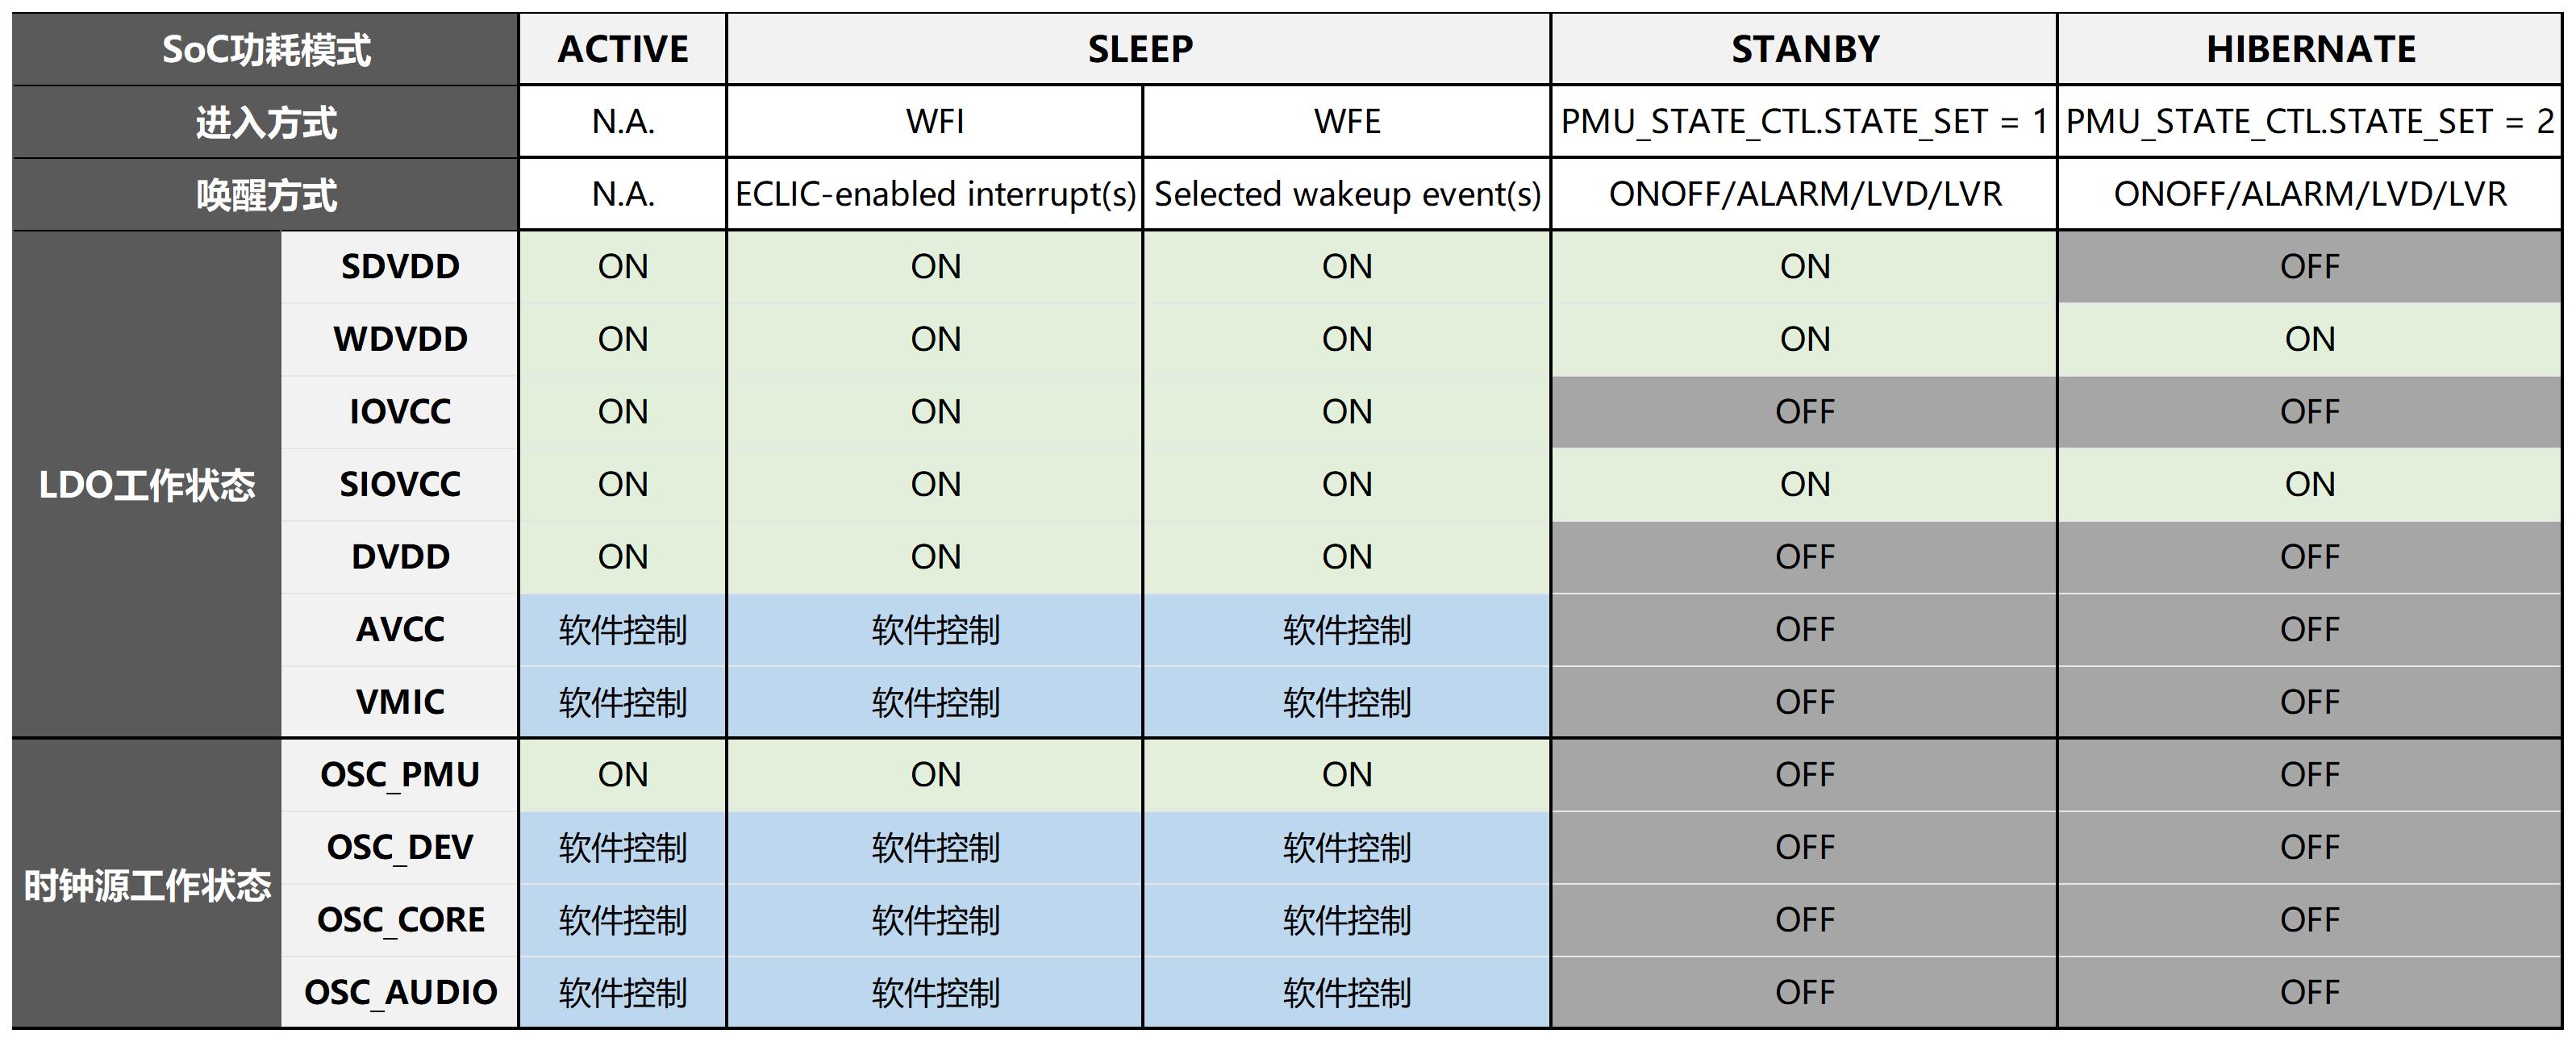The image size is (2576, 1042).
Task: Click the 时钟源工作状态 row group label
Action: 147,885
